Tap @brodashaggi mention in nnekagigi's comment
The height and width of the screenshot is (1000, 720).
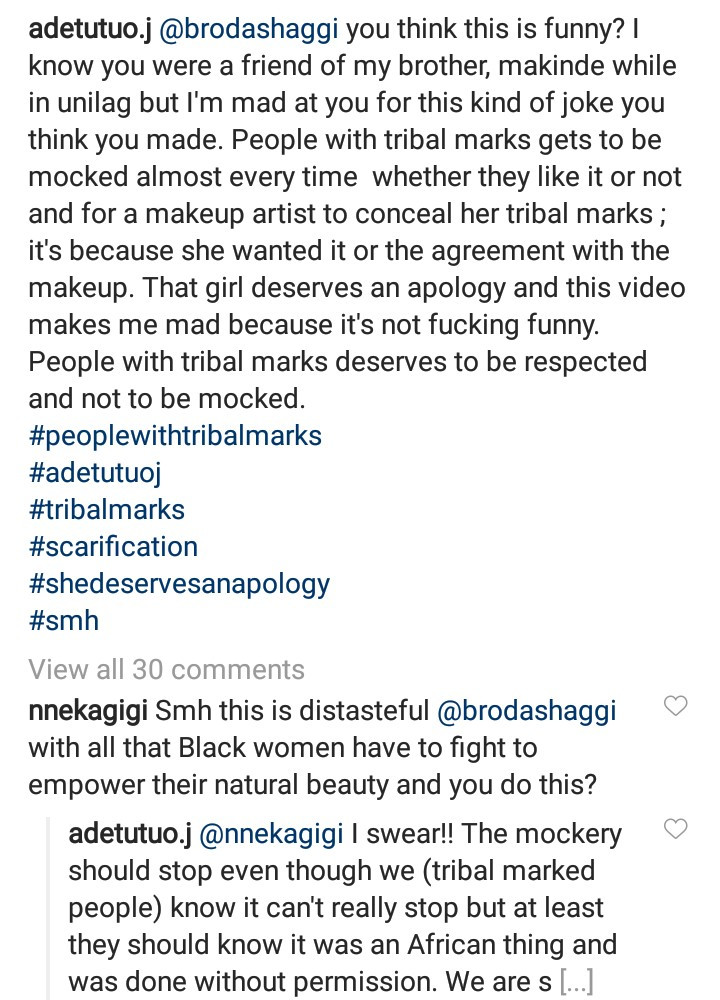point(527,710)
